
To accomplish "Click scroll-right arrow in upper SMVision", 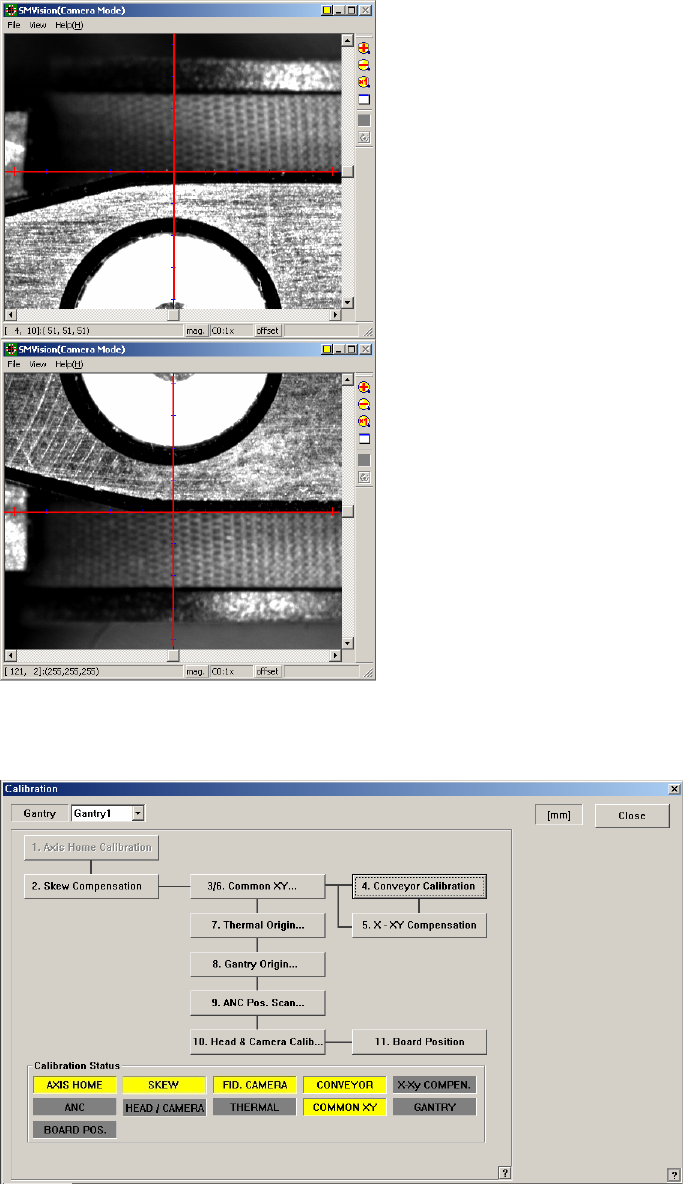I will click(336, 315).
